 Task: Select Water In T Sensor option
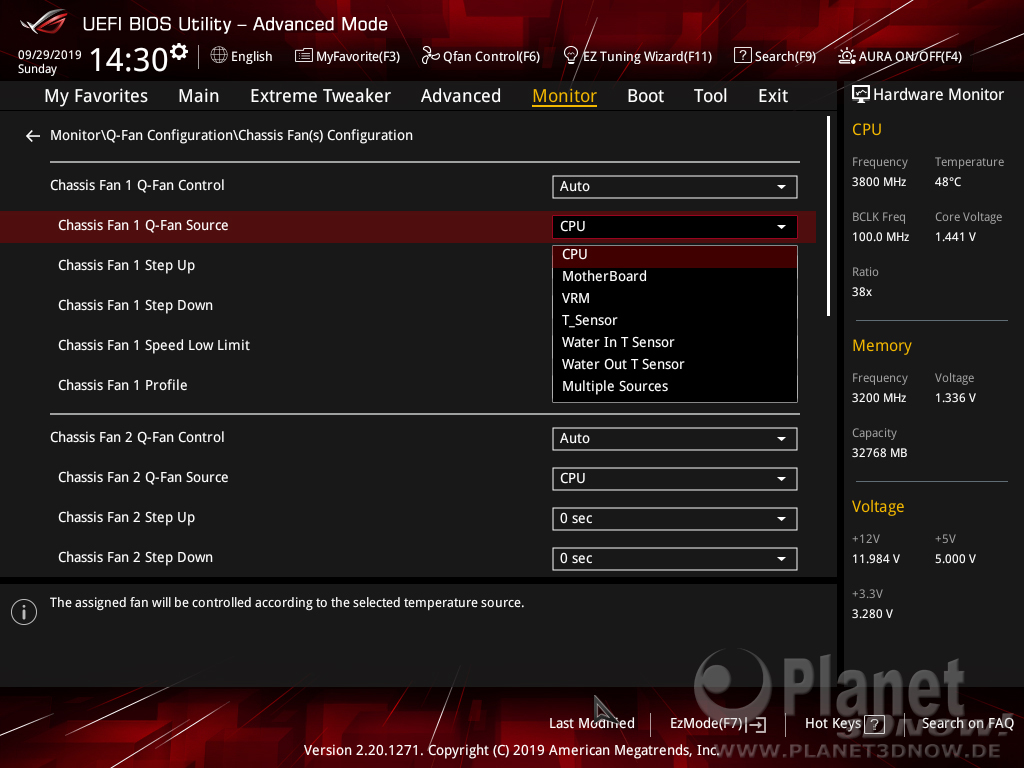(x=675, y=342)
